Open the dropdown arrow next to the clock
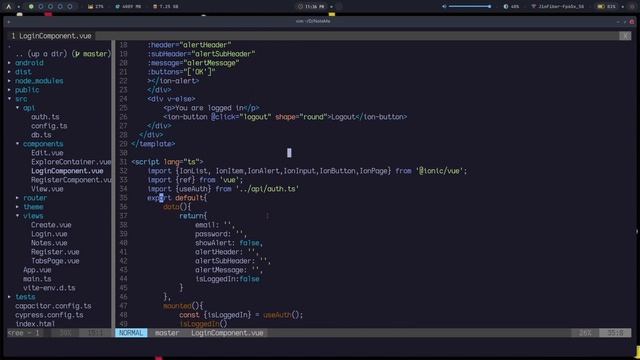This screenshot has height=360, width=640. tap(331, 7)
